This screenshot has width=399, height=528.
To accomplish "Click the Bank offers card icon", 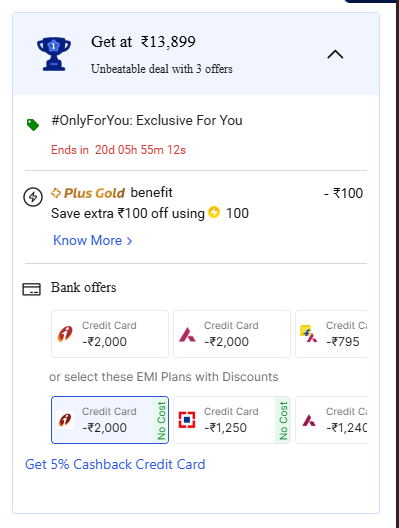I will pos(31,289).
